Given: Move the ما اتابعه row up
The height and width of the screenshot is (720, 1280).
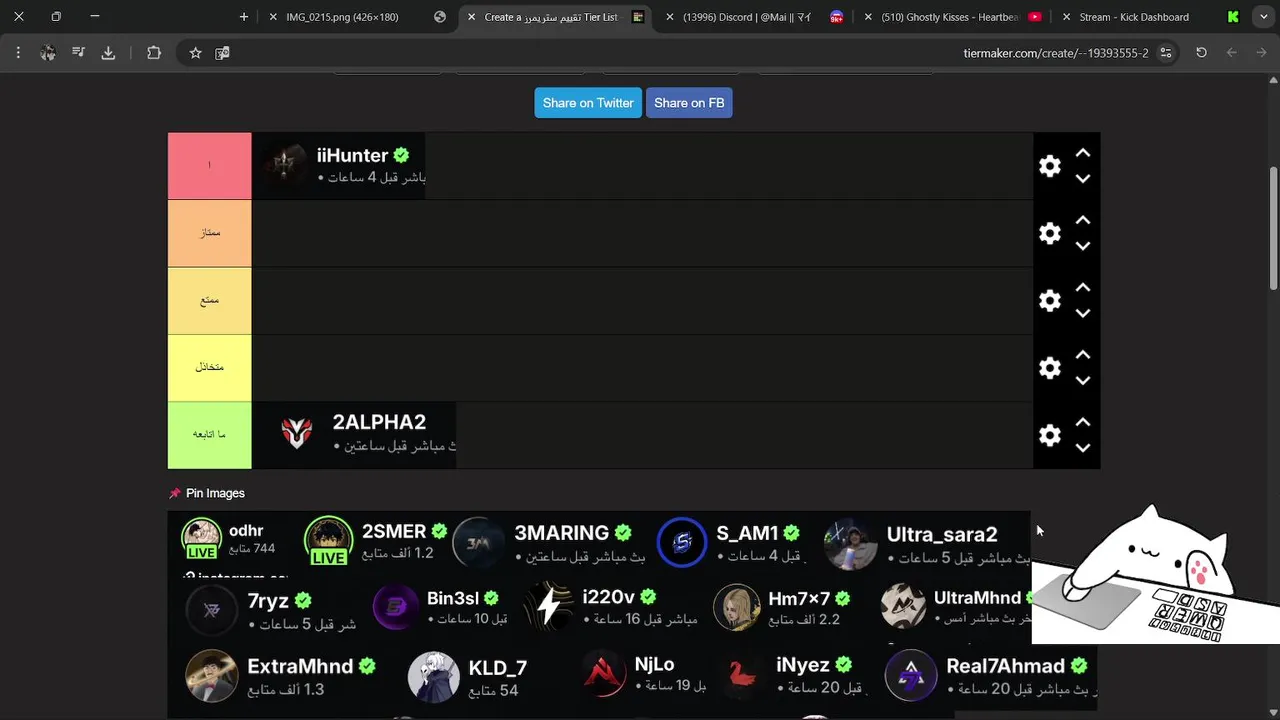Looking at the screenshot, I should [x=1083, y=423].
